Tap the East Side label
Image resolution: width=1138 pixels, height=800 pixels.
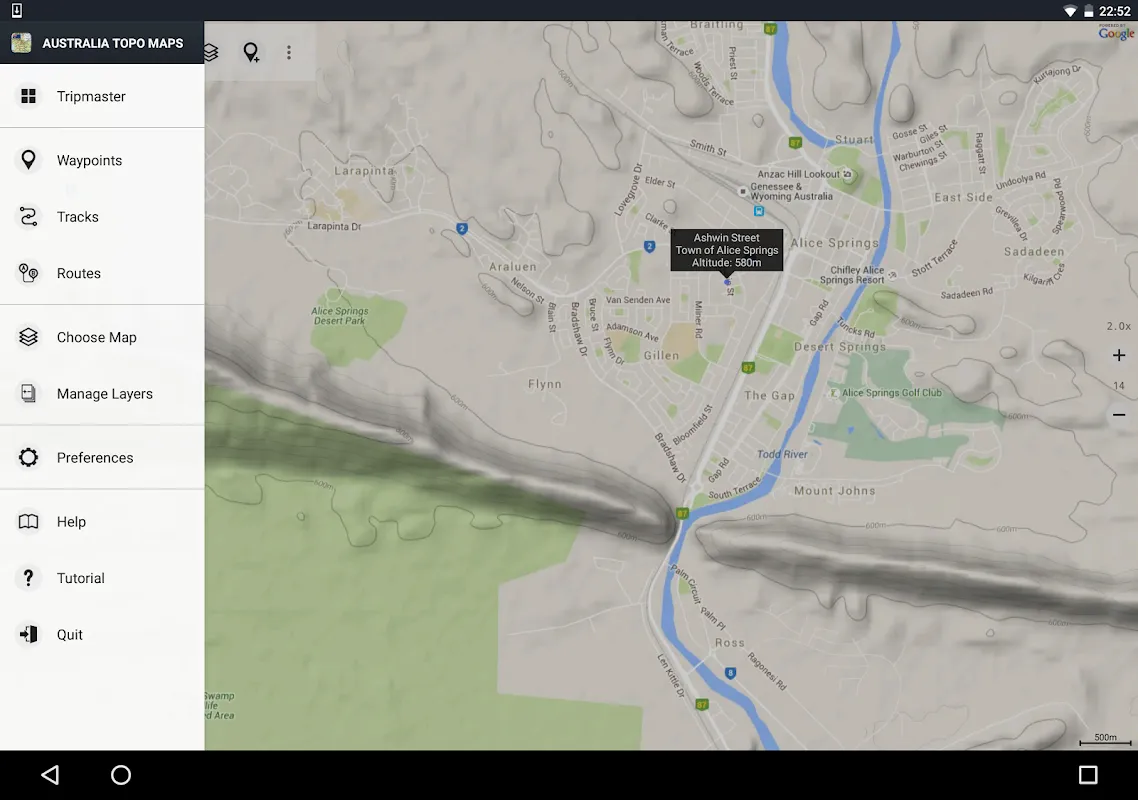[963, 197]
